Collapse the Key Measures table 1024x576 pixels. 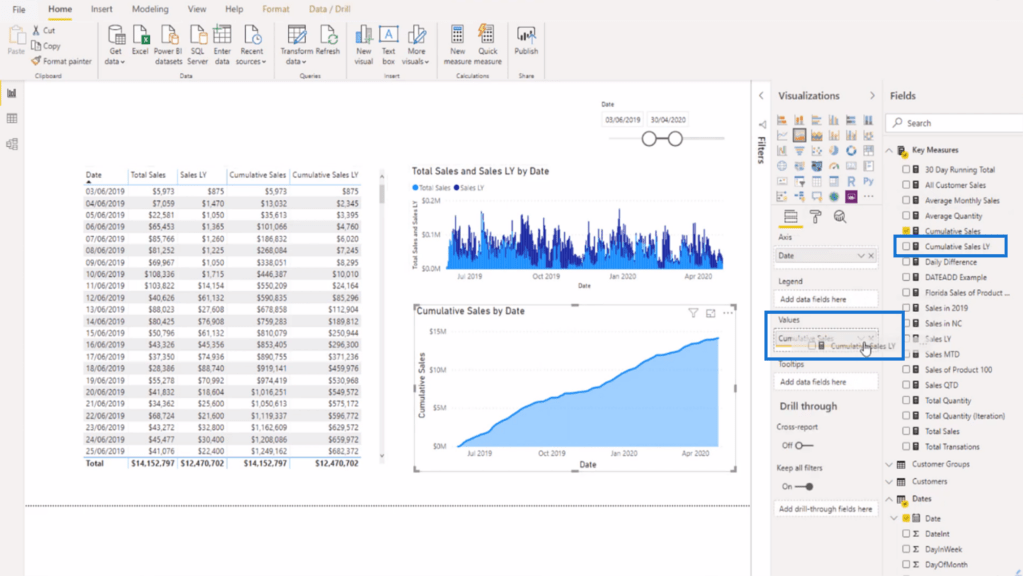click(x=889, y=150)
